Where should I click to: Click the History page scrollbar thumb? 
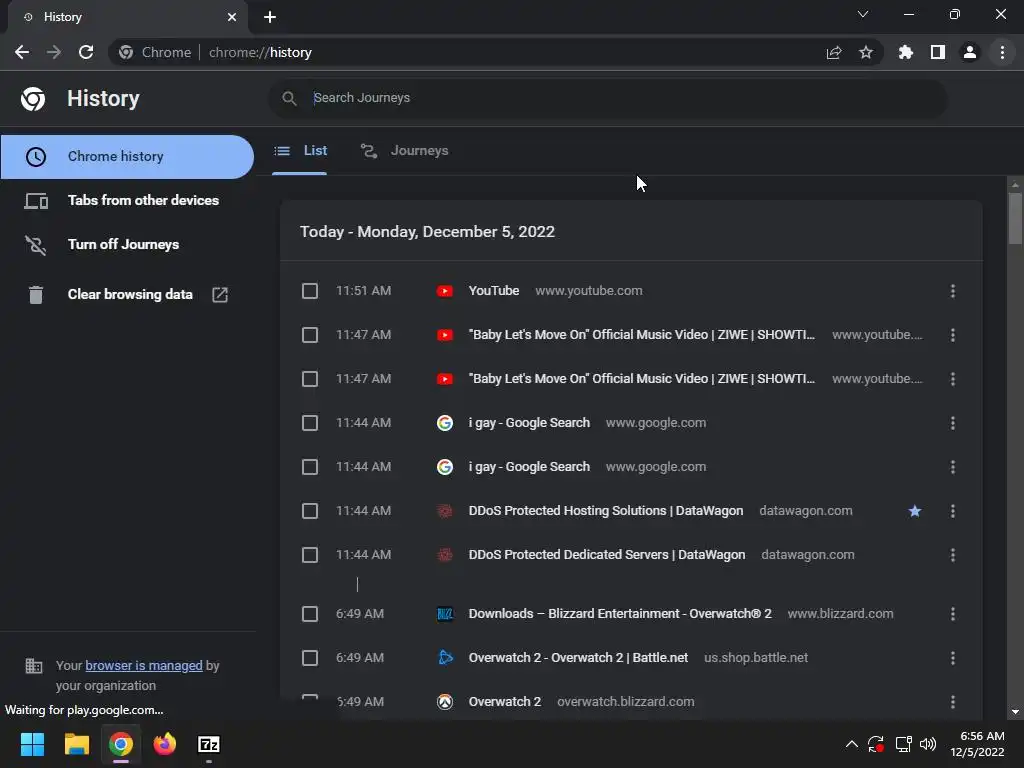pyautogui.click(x=1015, y=219)
